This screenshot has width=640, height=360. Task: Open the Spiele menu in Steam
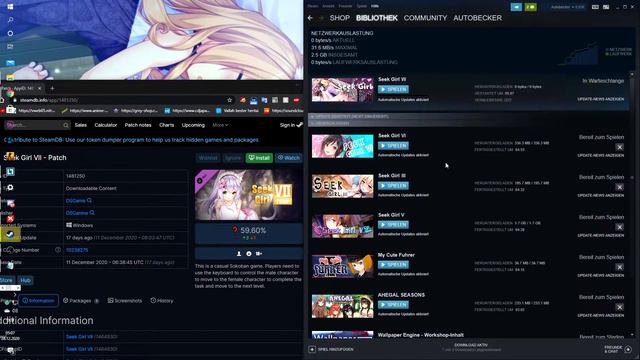pyautogui.click(x=361, y=6)
